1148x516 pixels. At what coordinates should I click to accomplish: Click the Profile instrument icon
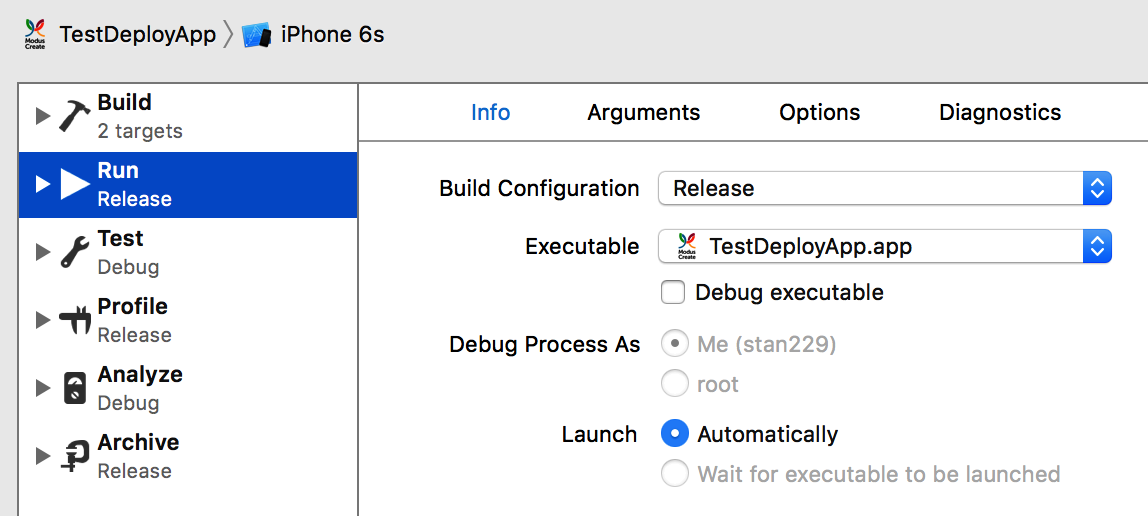[x=75, y=320]
